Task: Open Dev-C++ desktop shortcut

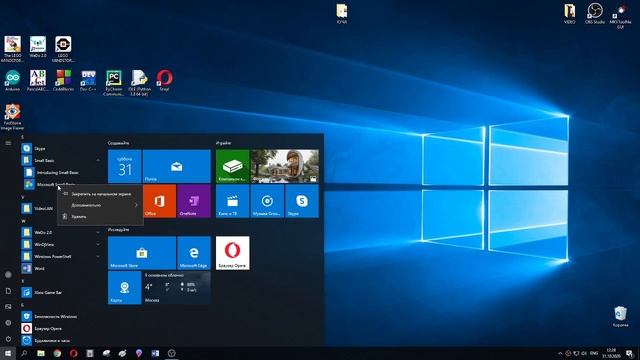Action: (x=88, y=80)
